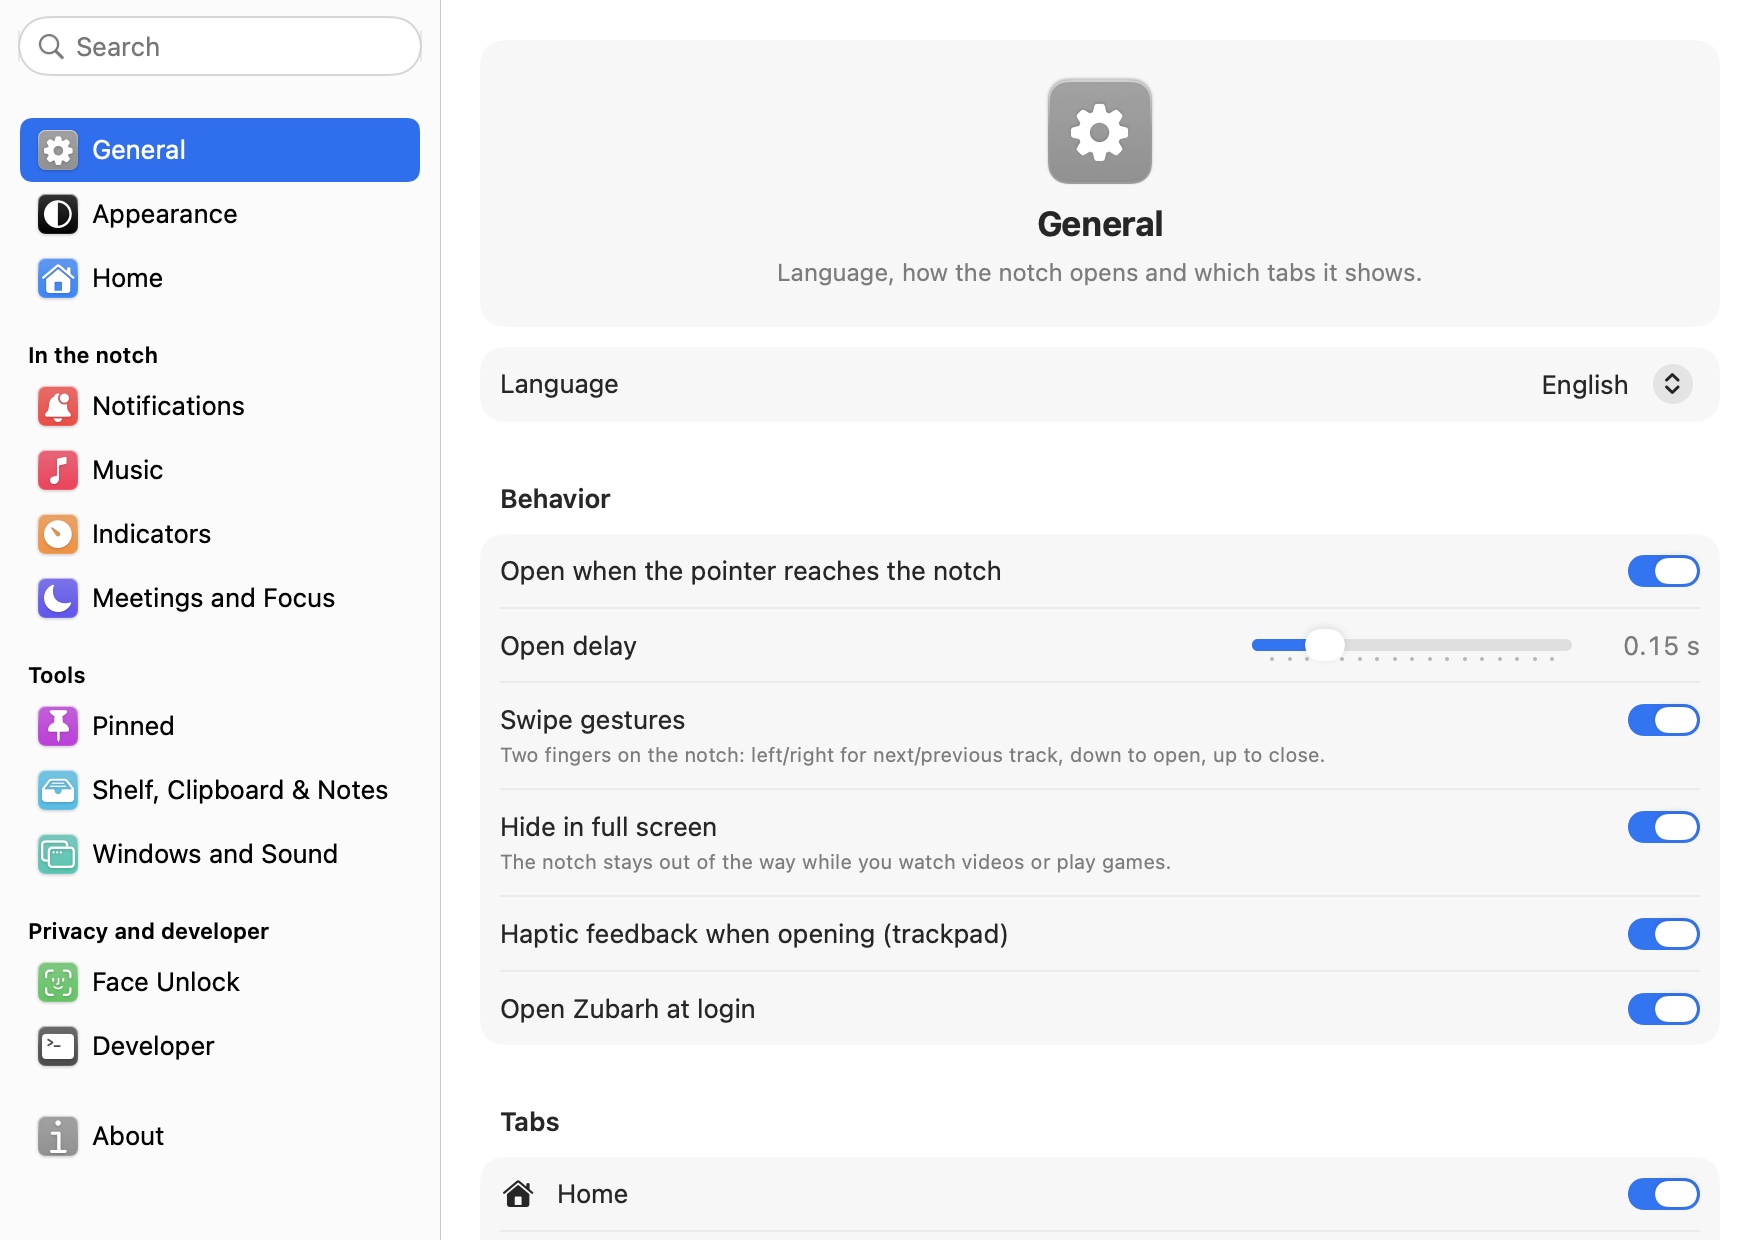This screenshot has height=1240, width=1760.
Task: Click the magnifying glass search icon
Action: click(x=51, y=46)
